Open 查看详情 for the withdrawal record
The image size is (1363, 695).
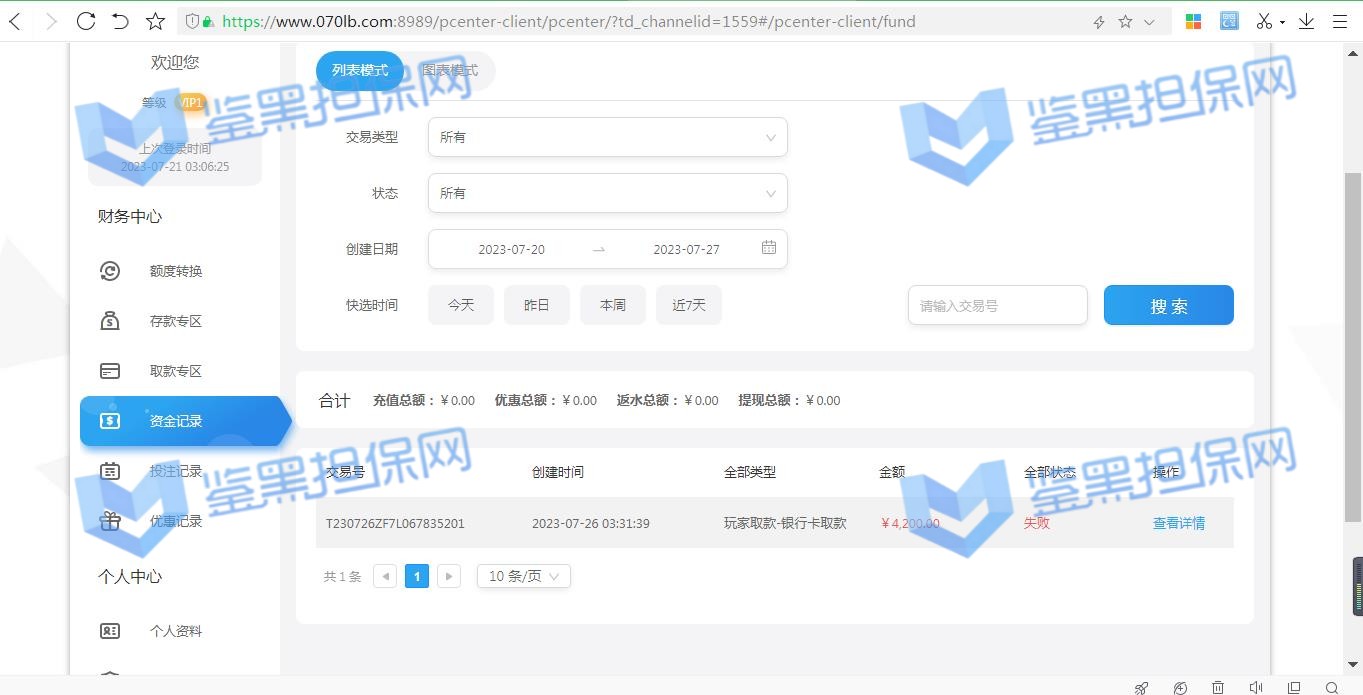(1178, 523)
